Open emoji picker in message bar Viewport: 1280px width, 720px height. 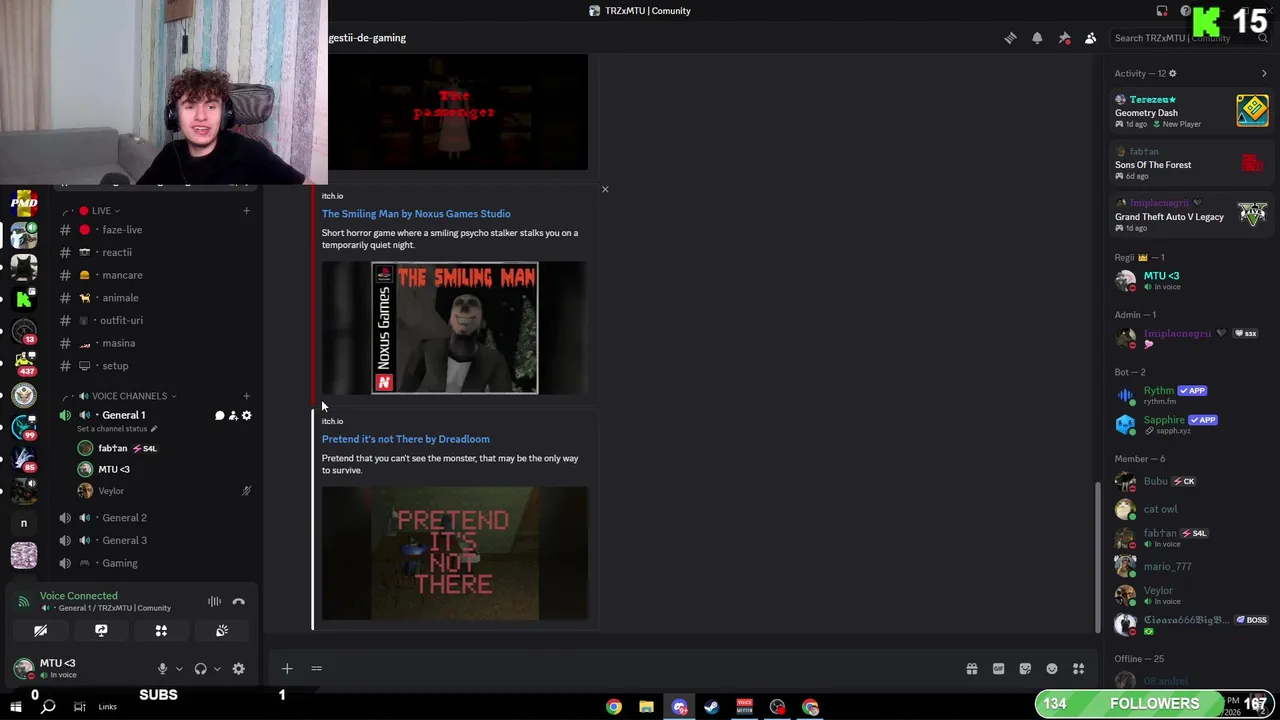click(1052, 669)
